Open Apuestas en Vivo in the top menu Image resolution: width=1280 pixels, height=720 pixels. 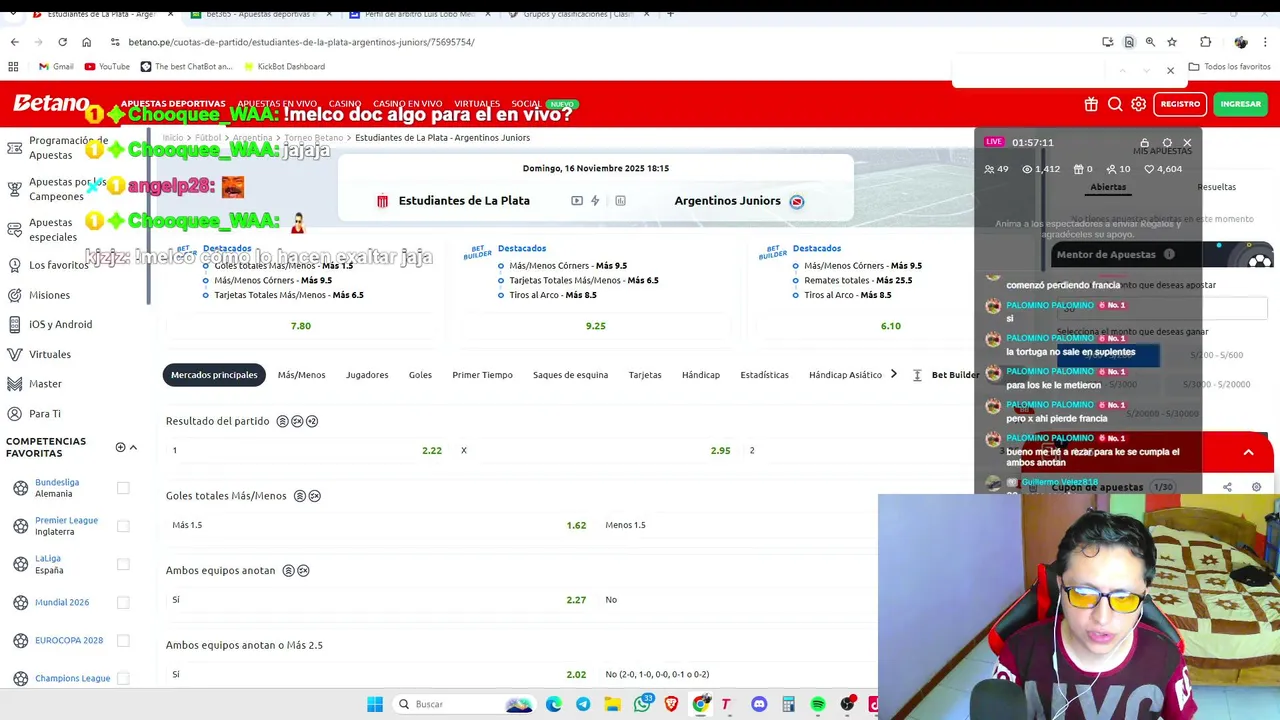[277, 104]
